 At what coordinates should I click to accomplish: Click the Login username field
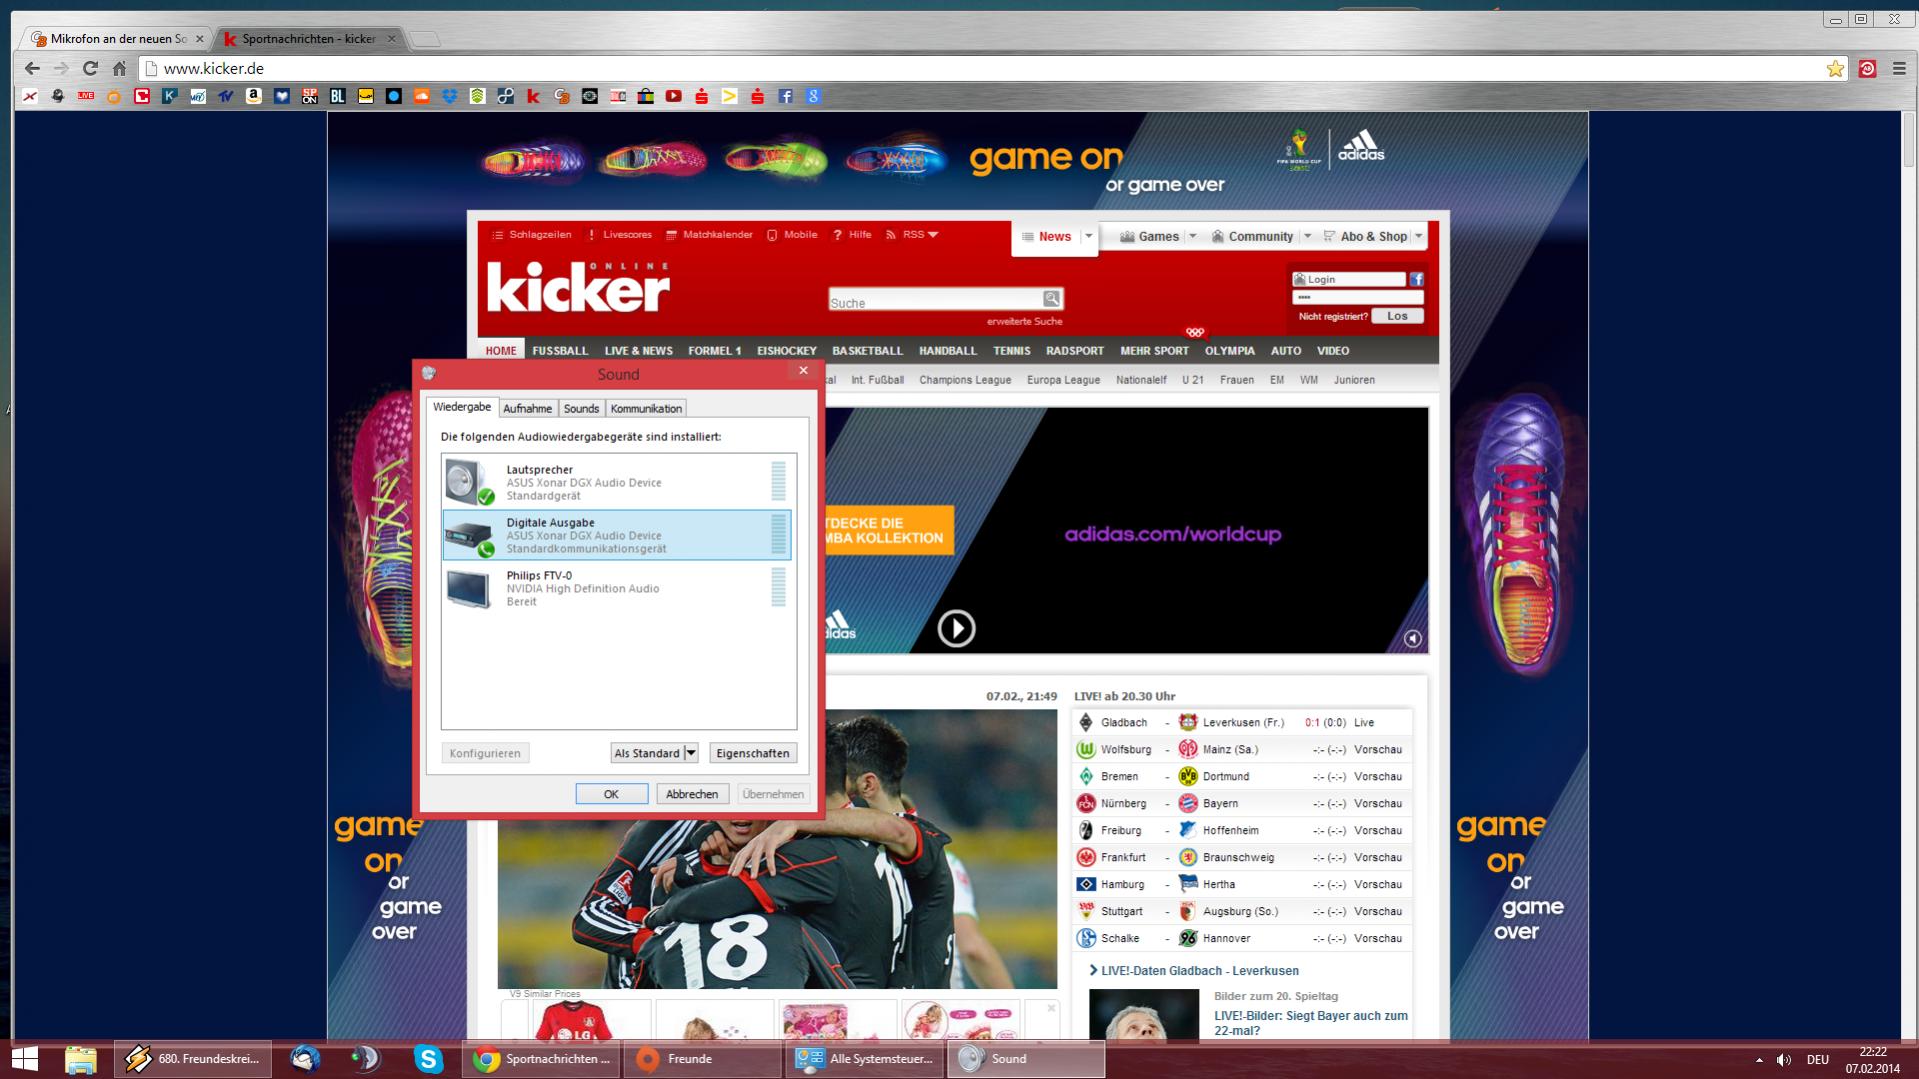(1350, 279)
